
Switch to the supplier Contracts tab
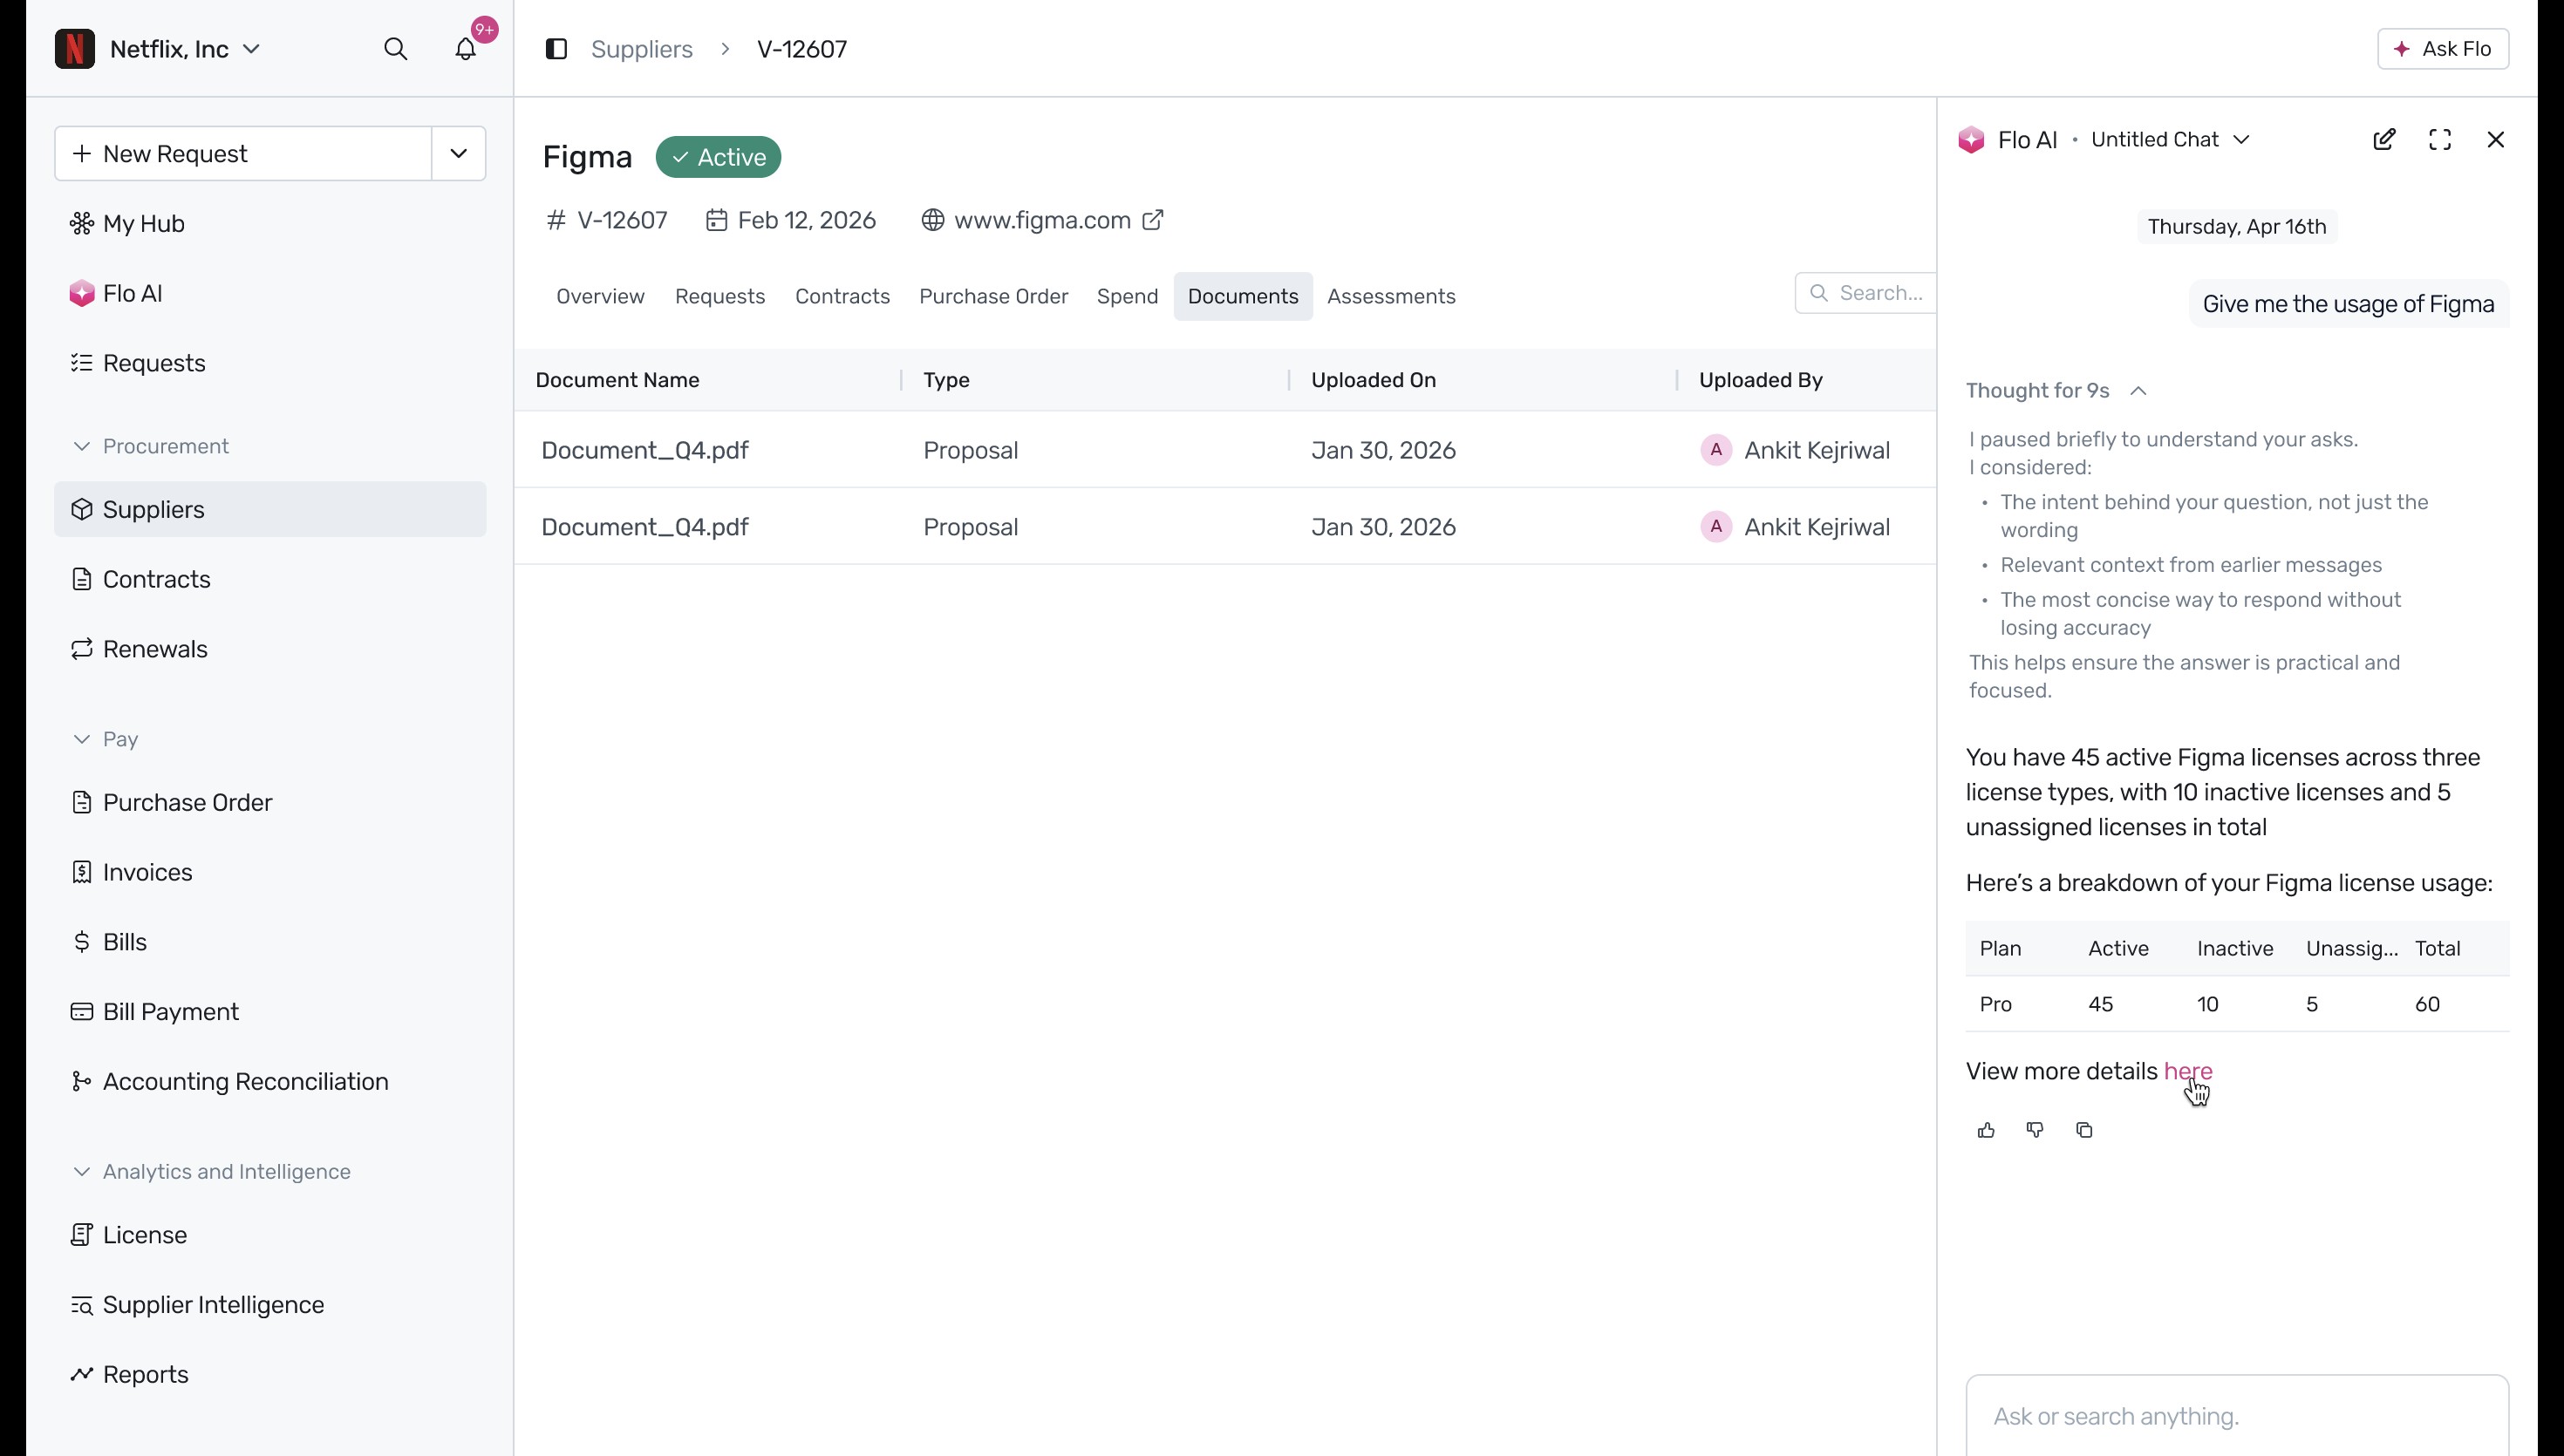[x=842, y=296]
